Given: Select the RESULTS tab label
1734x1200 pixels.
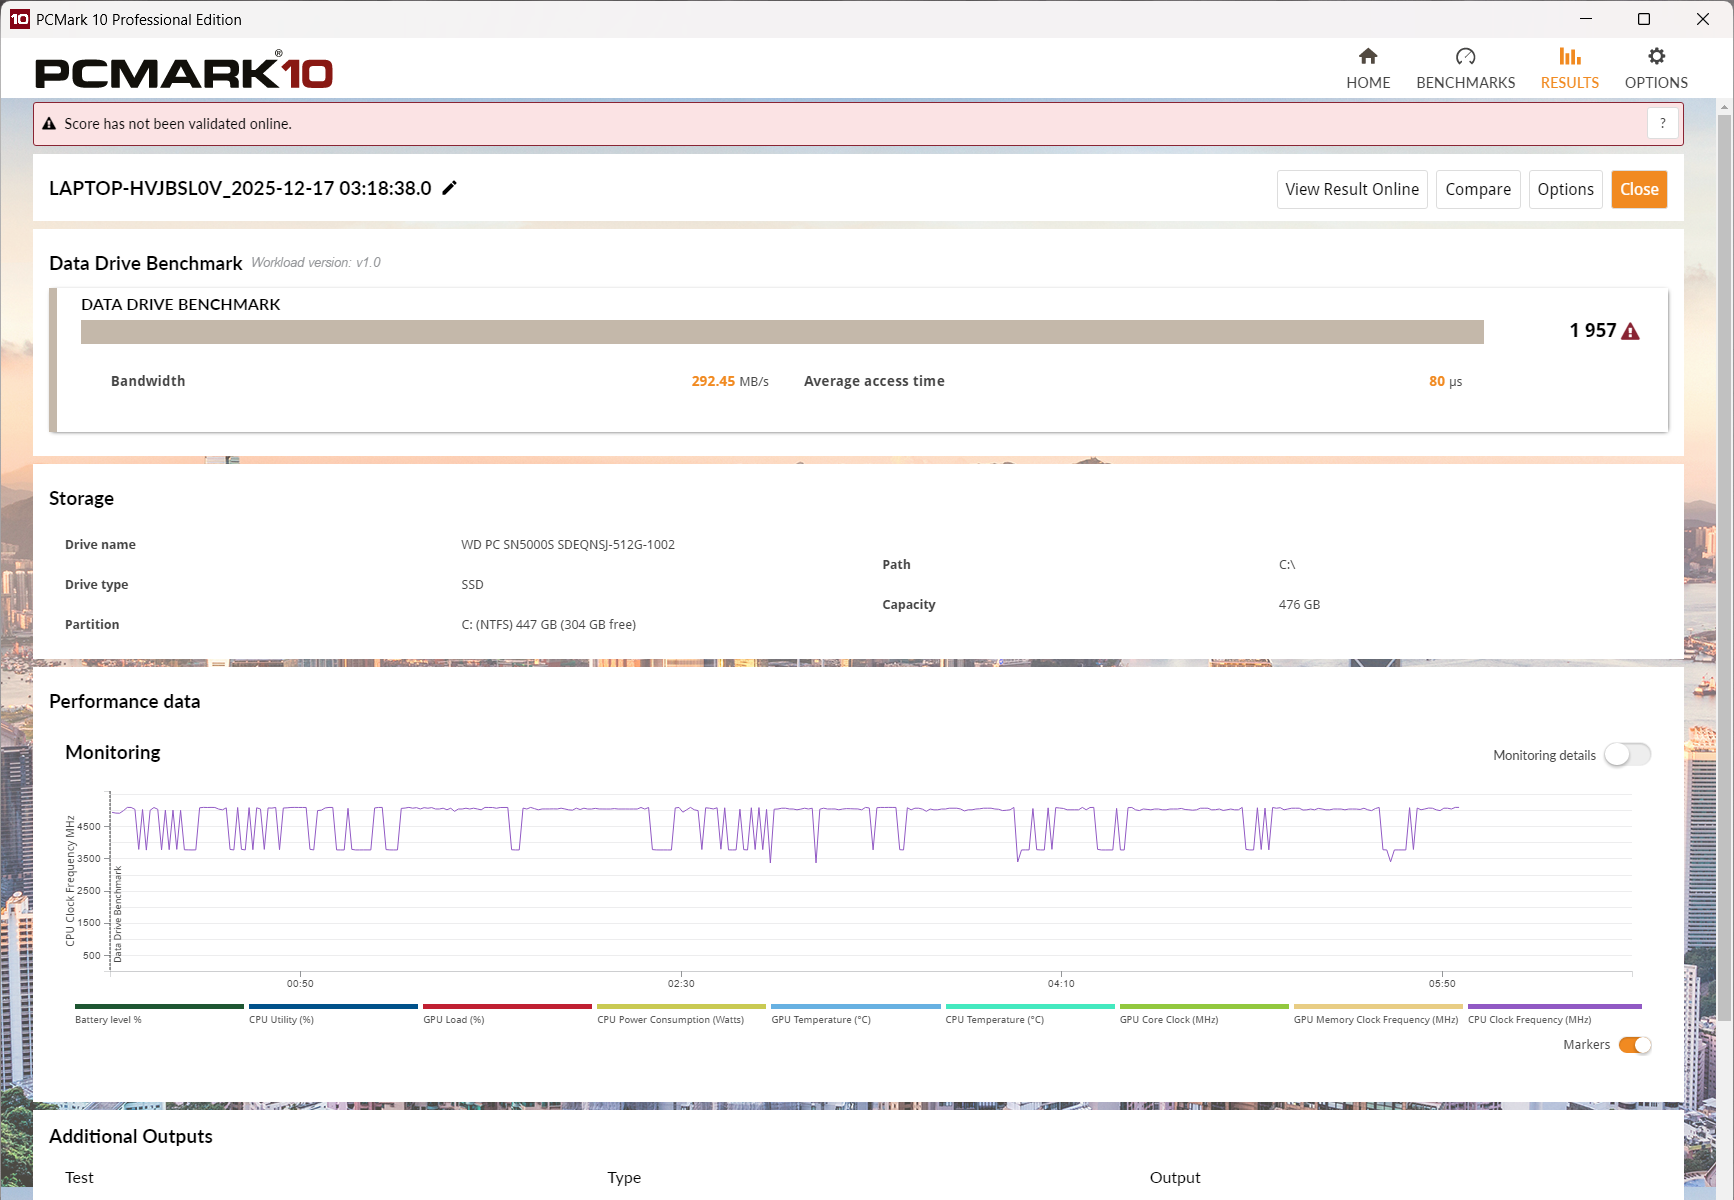Looking at the screenshot, I should tap(1570, 83).
